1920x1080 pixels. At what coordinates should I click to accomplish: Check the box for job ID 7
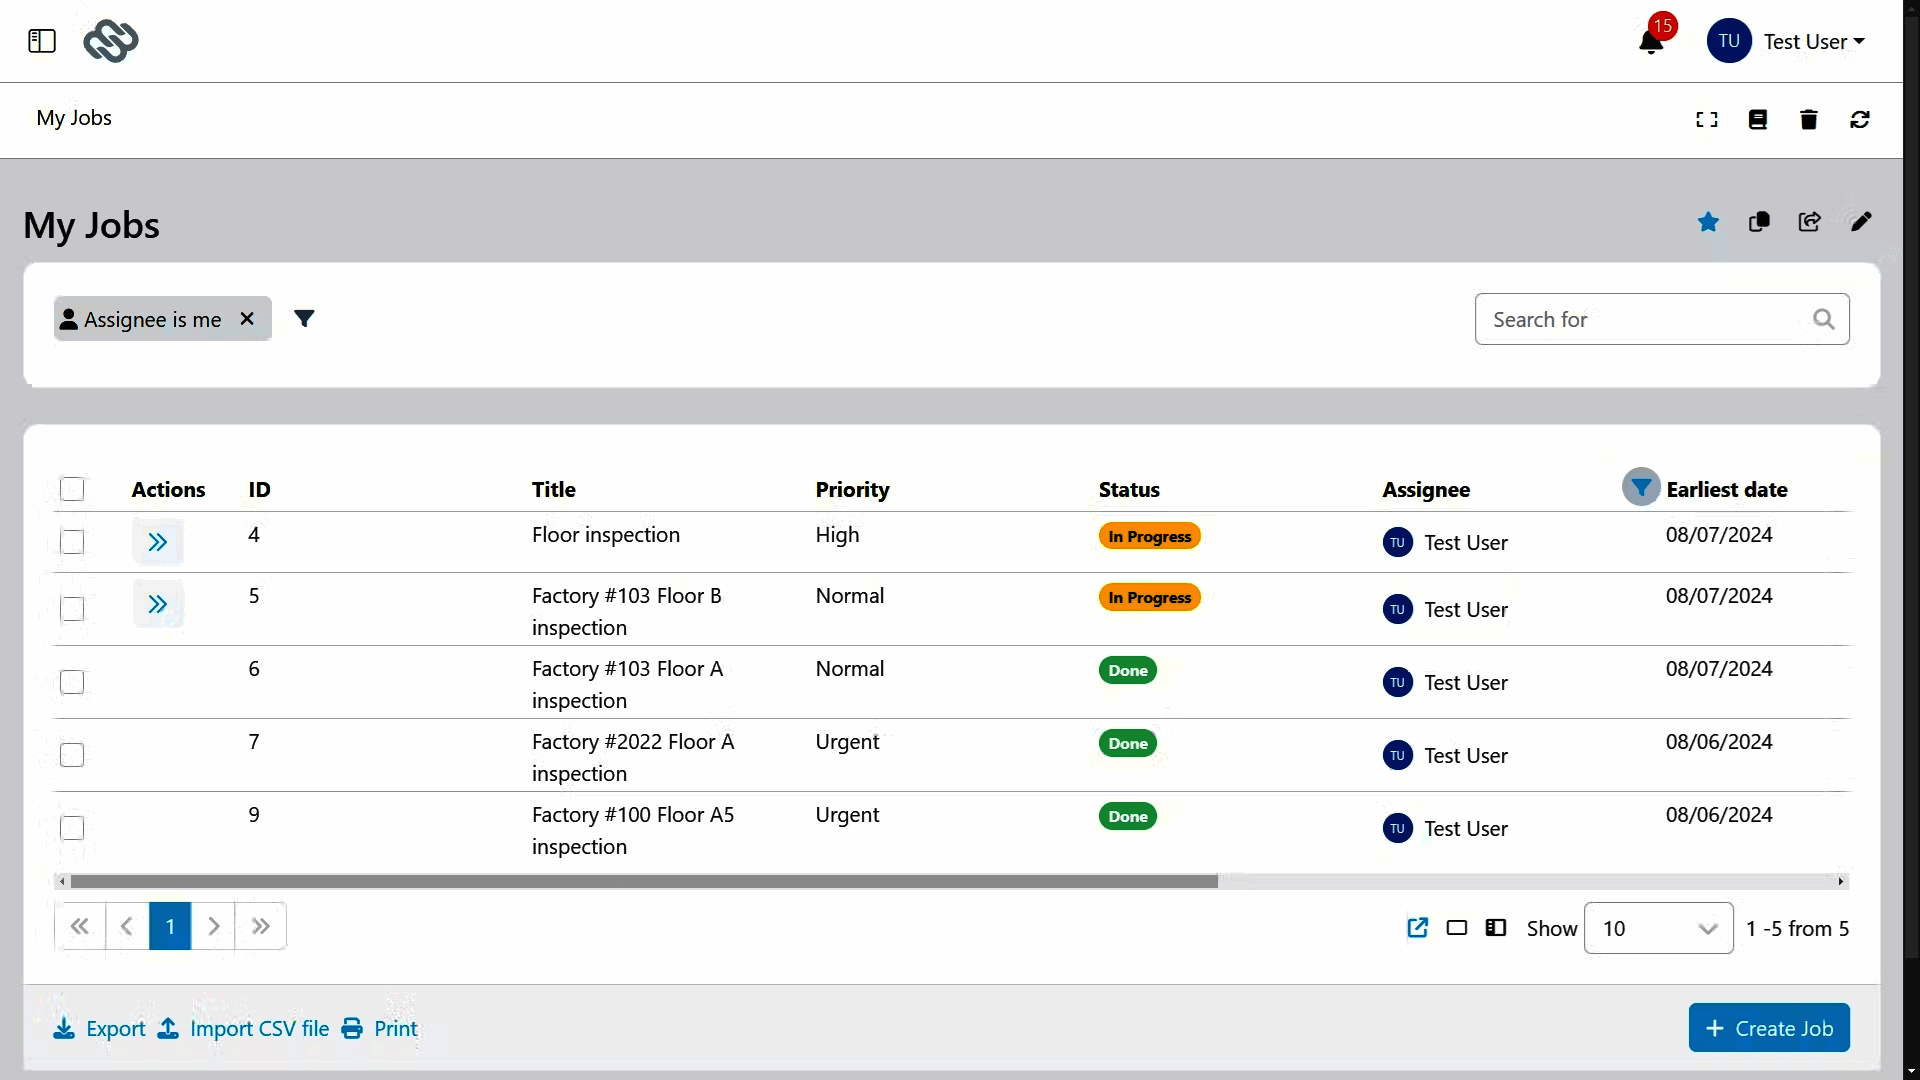72,755
